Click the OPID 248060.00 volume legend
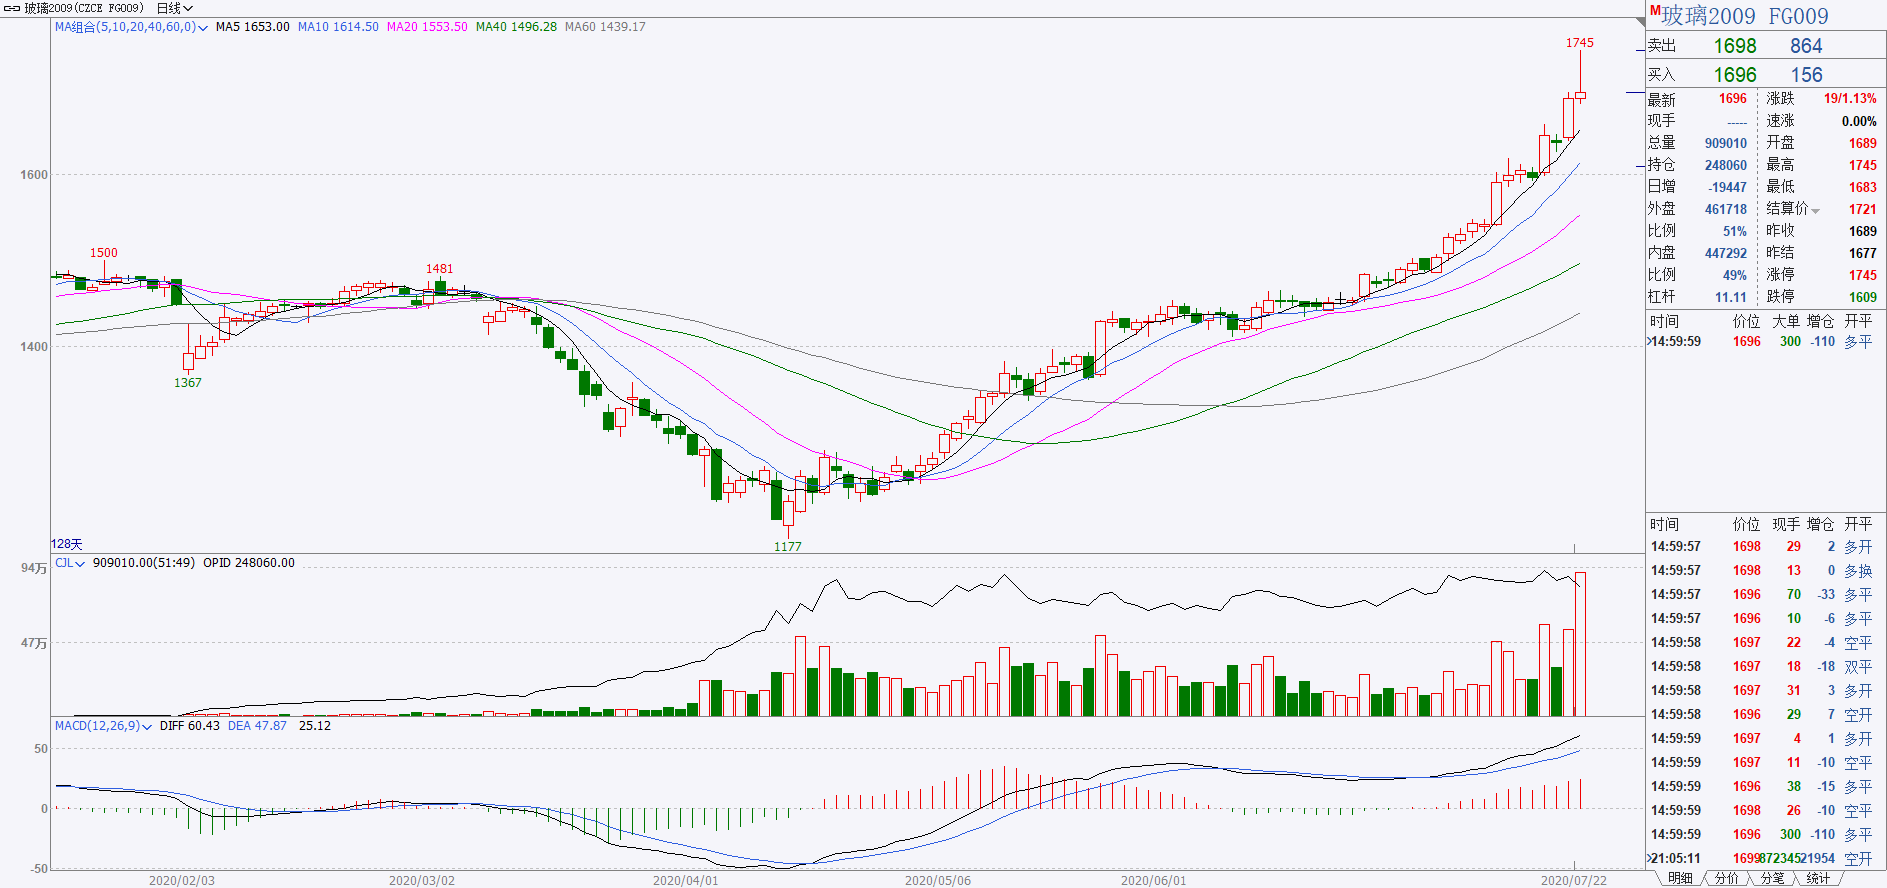Viewport: 1887px width, 888px height. (x=249, y=563)
